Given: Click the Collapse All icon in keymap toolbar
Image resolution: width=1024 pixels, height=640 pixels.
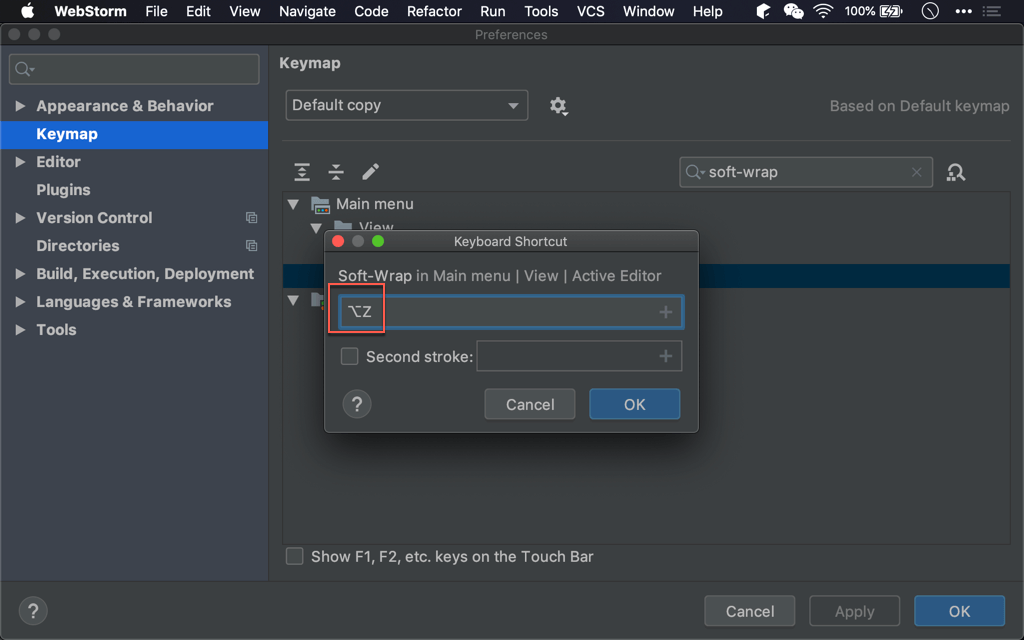Looking at the screenshot, I should pos(336,172).
